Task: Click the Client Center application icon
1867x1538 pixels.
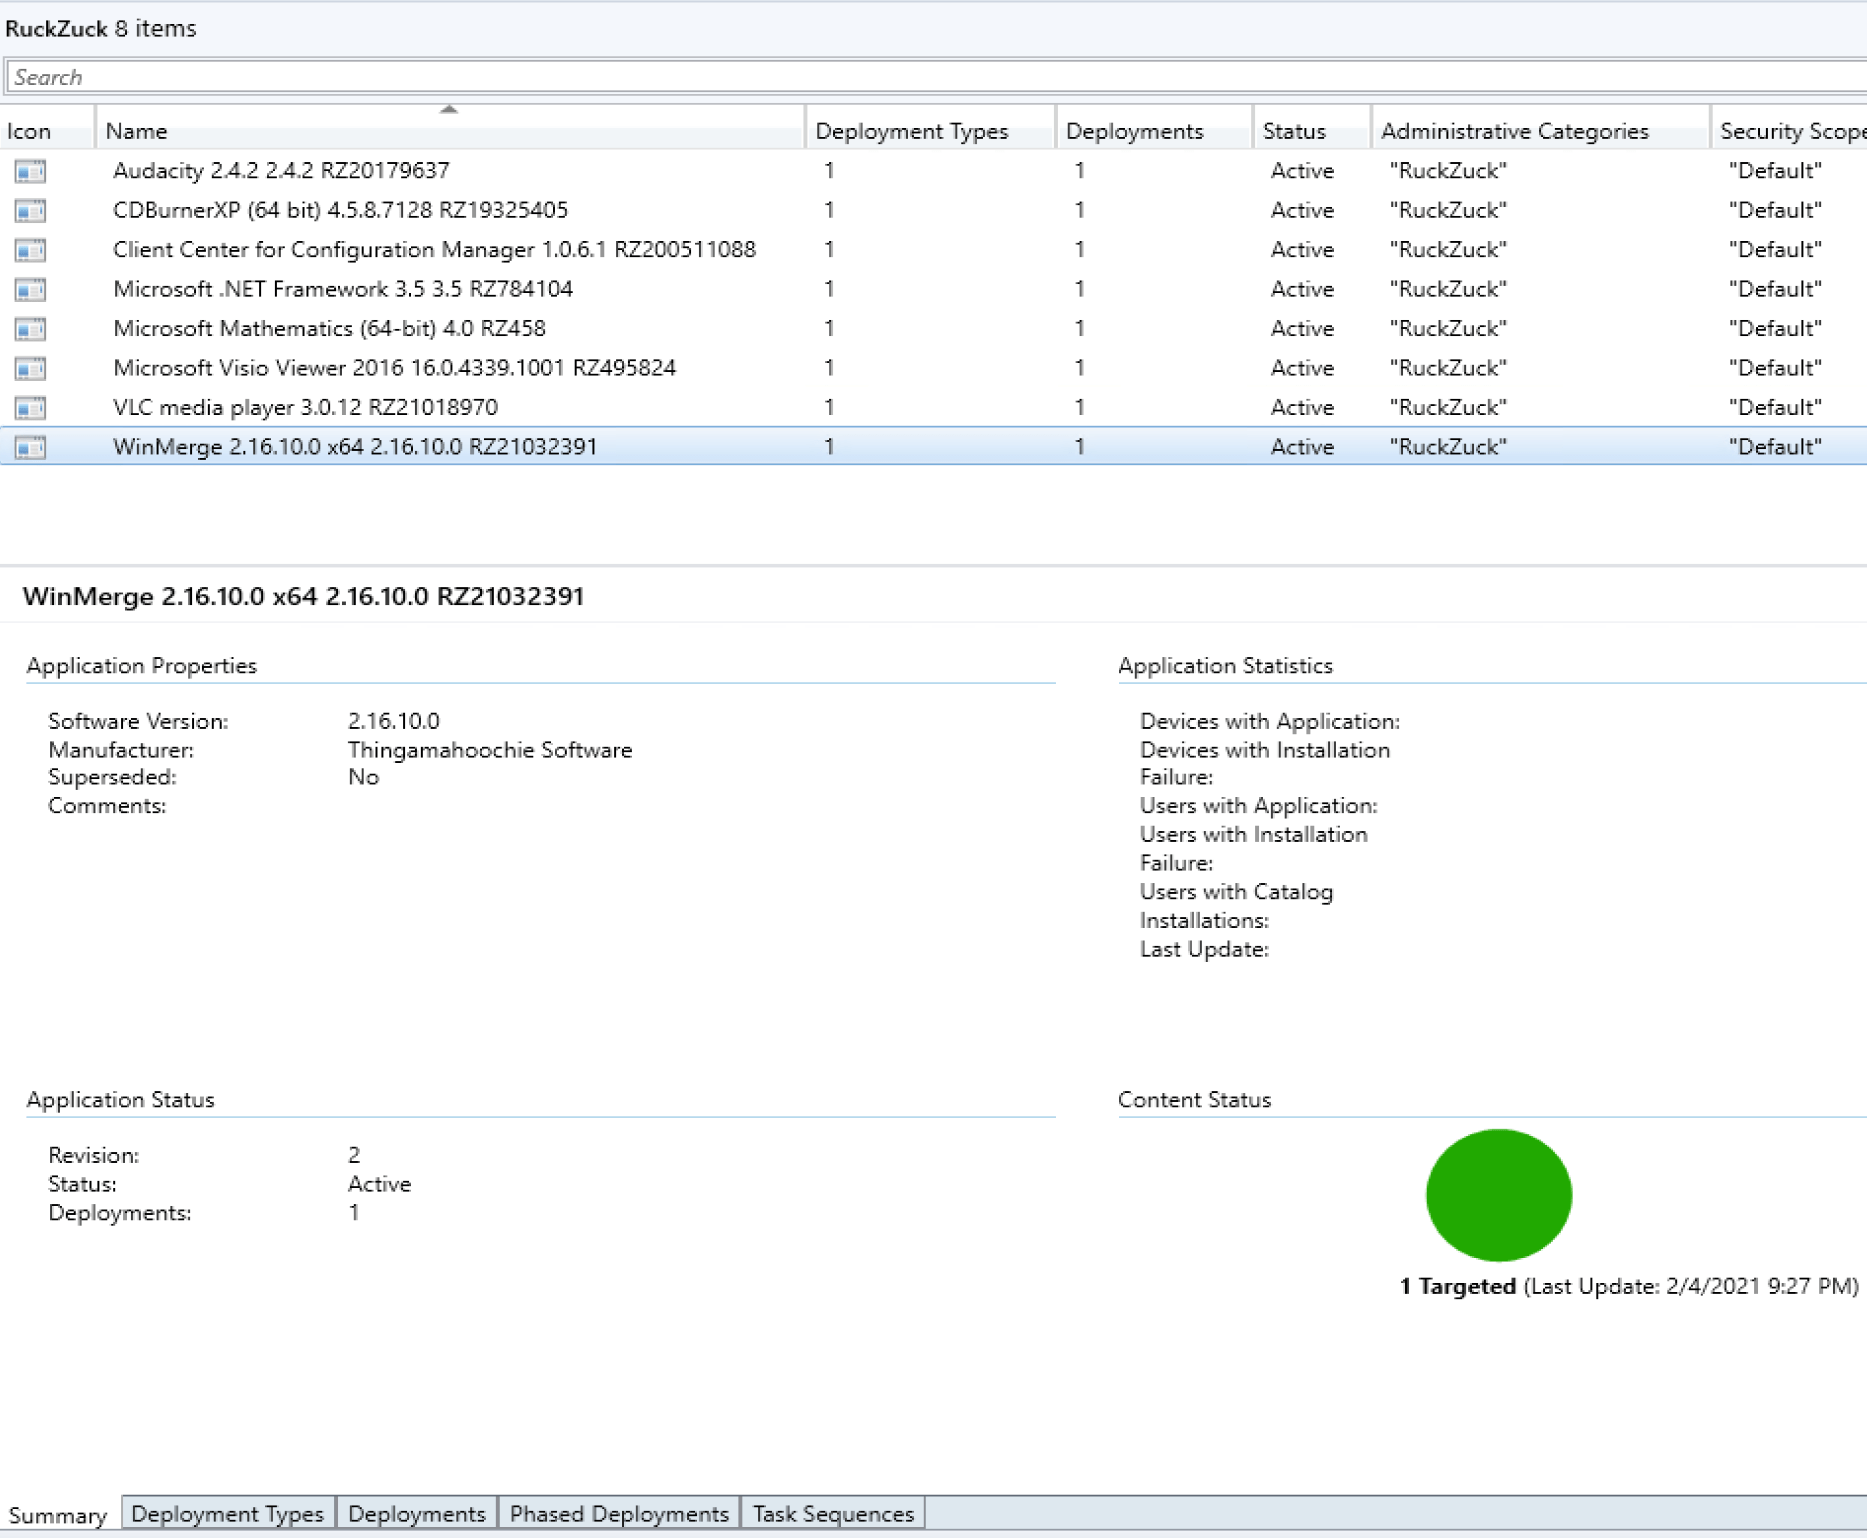Action: coord(30,250)
